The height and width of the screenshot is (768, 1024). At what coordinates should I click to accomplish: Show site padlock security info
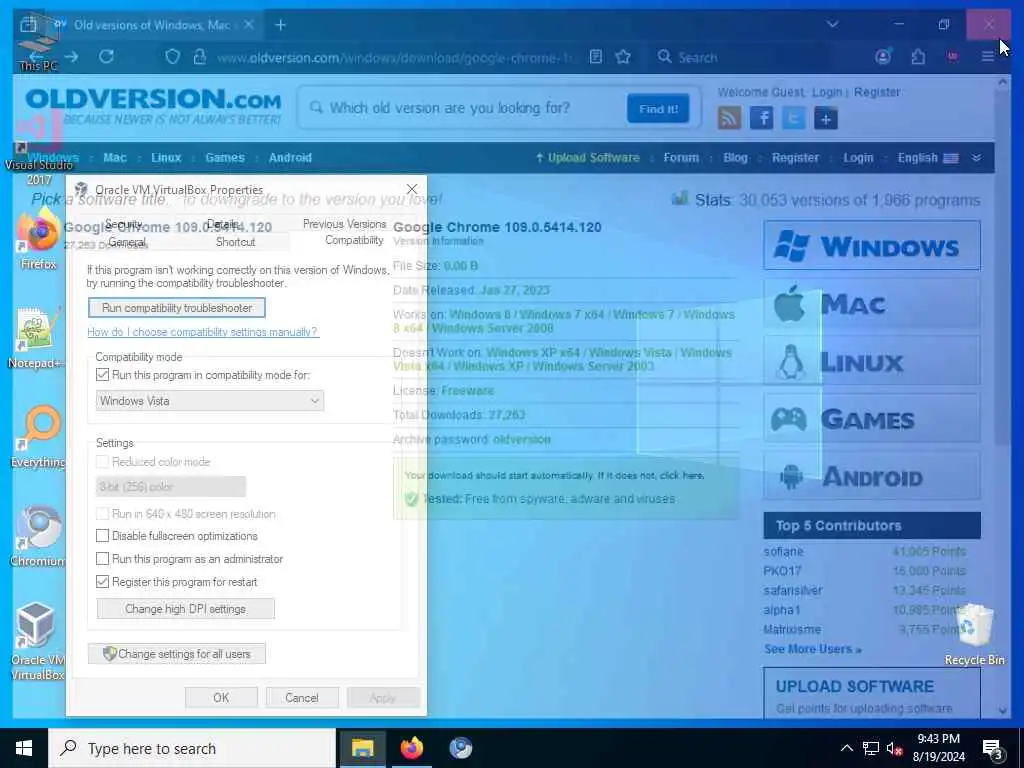(x=200, y=57)
